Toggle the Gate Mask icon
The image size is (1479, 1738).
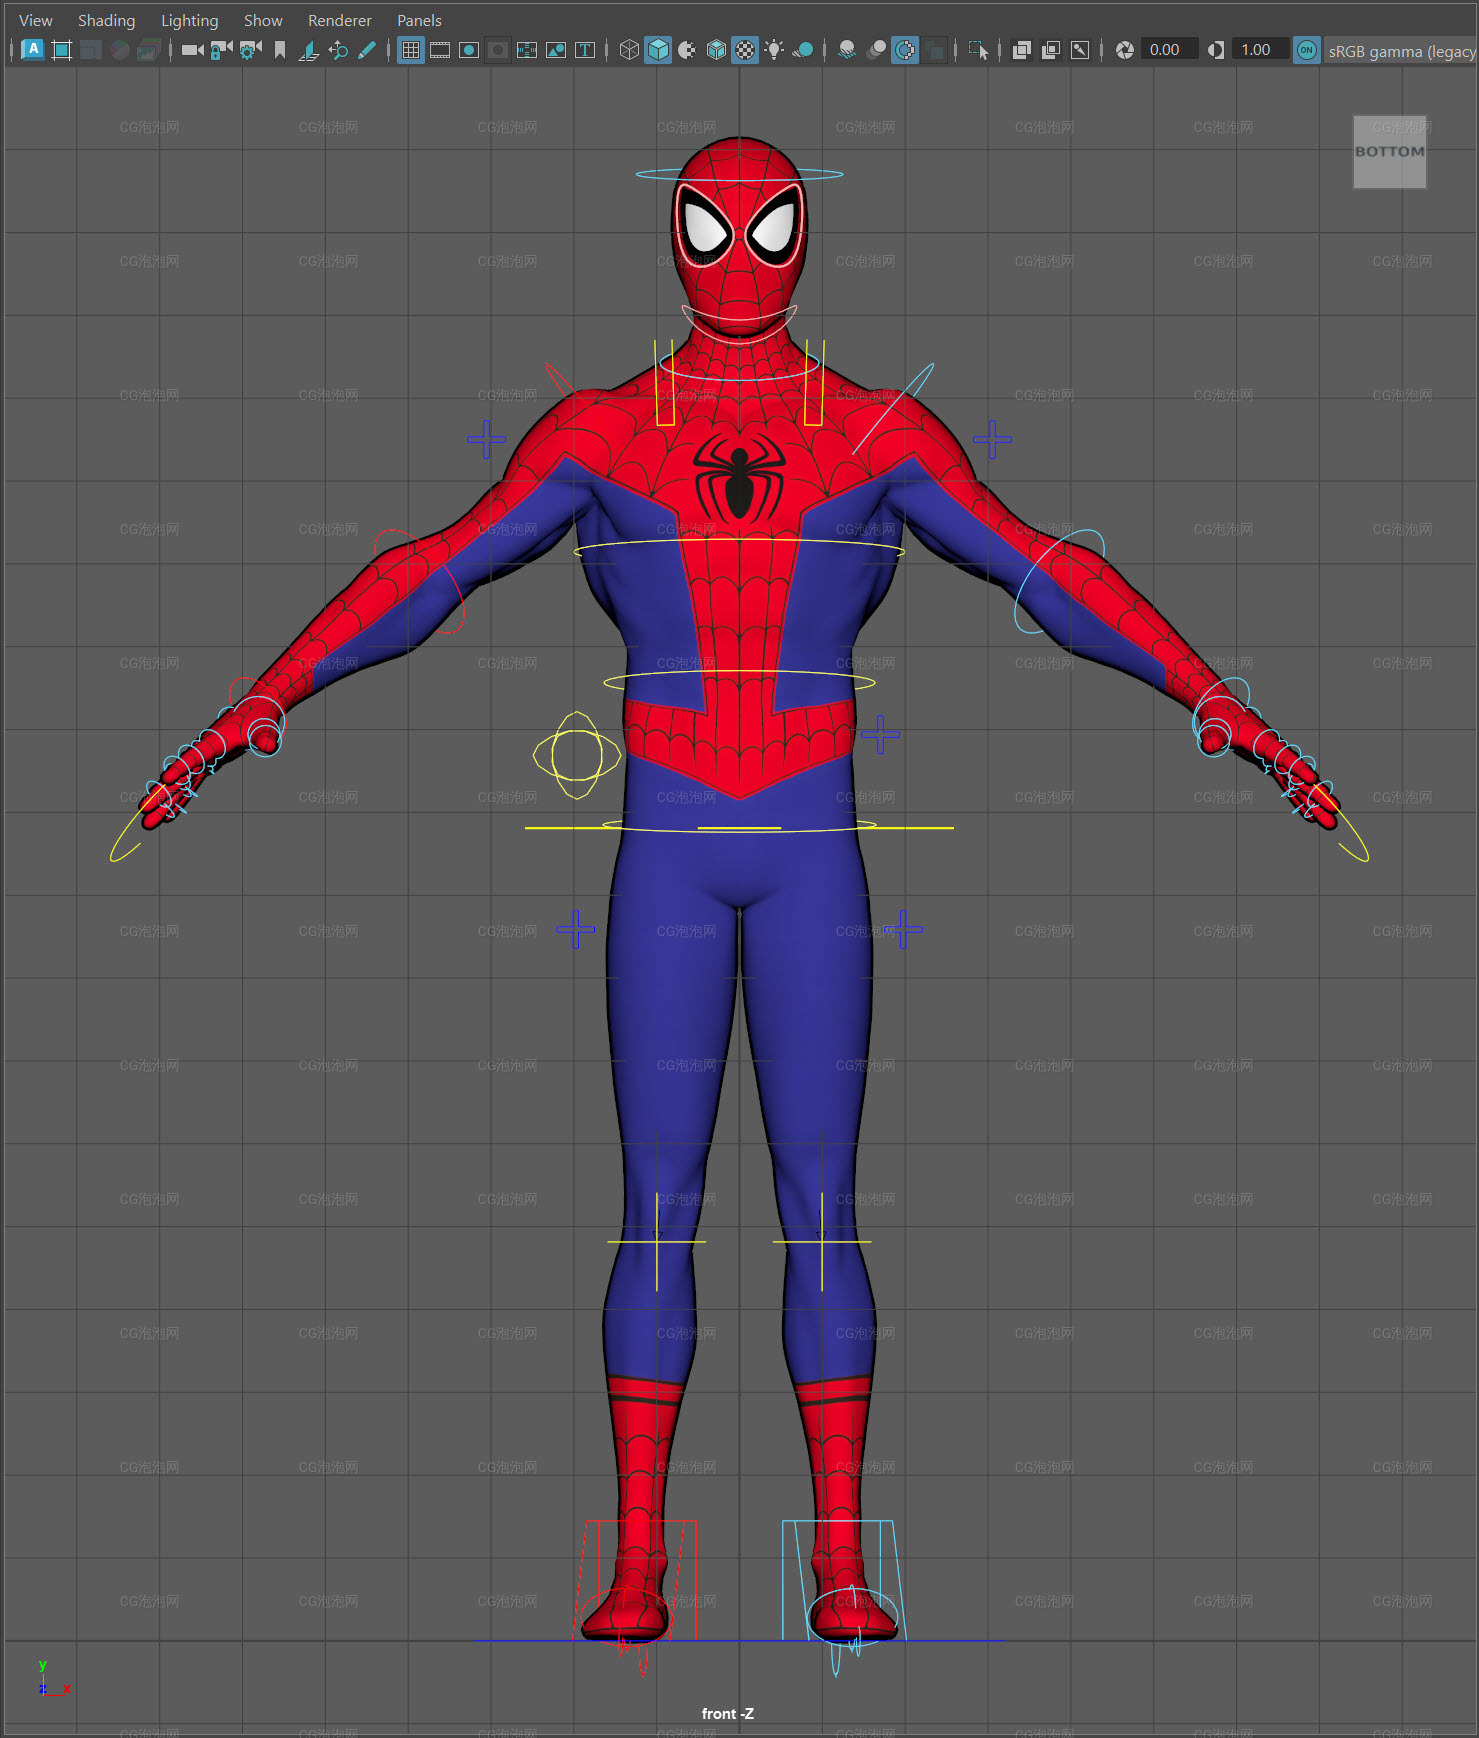pyautogui.click(x=497, y=49)
